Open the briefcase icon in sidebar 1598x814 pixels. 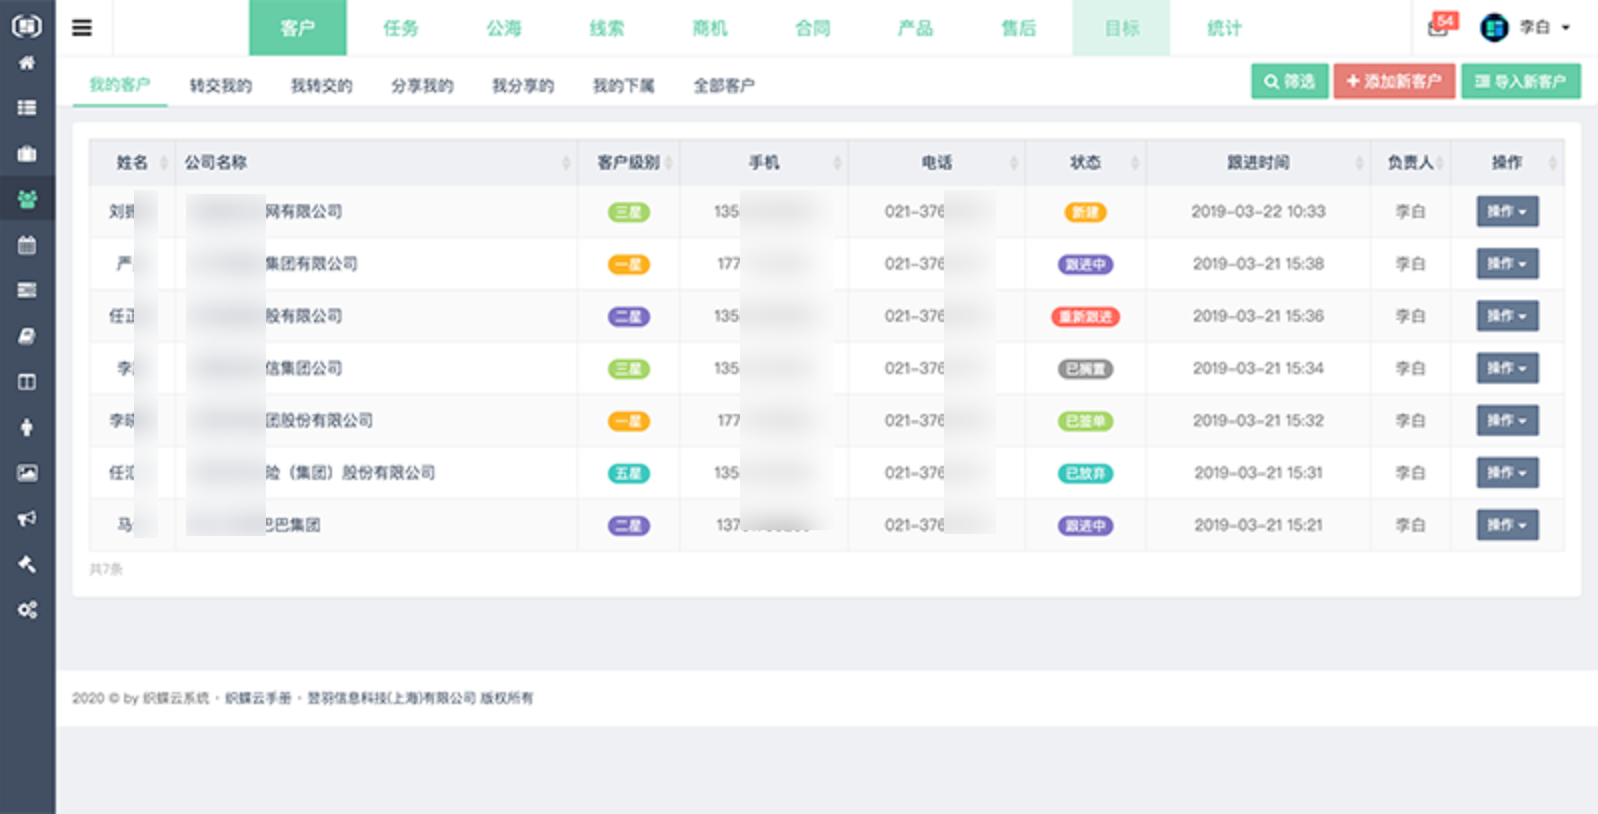27,154
